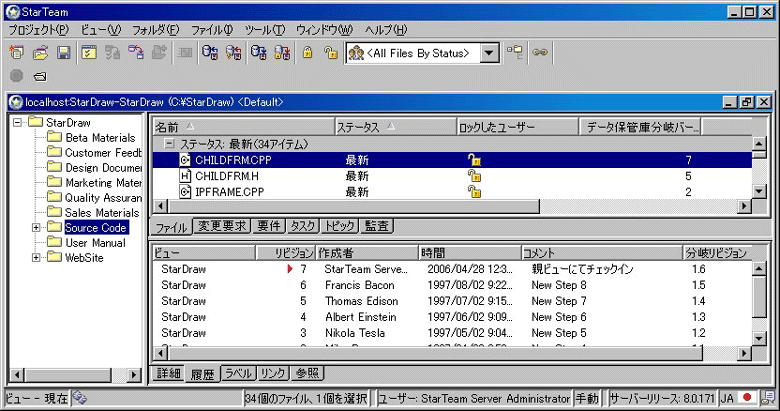Screen dimensions: 780x411
Task: Select the Beta Materials folder
Action: [x=100, y=138]
